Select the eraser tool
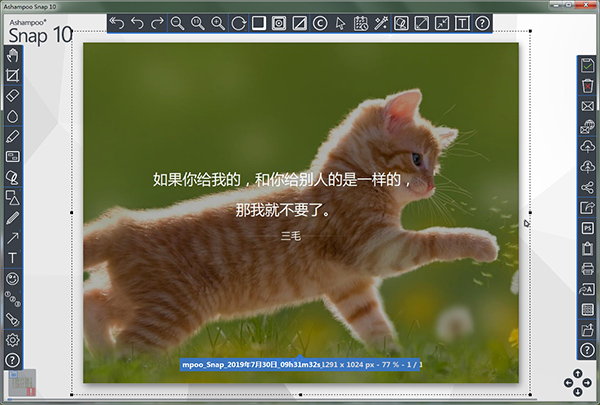The width and height of the screenshot is (600, 405). pyautogui.click(x=13, y=96)
